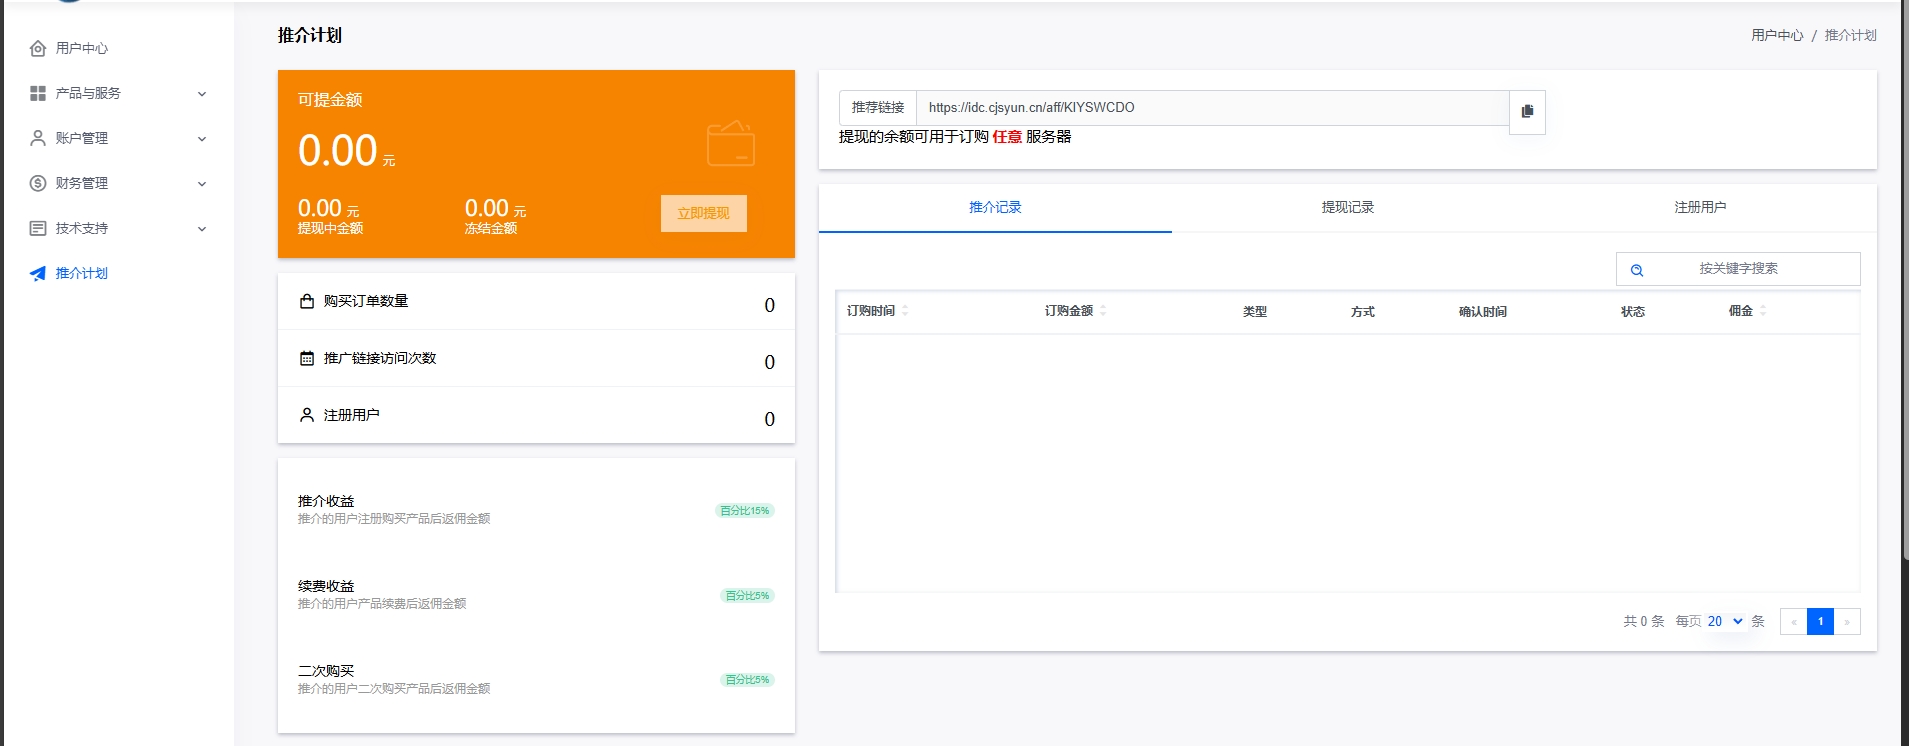Click the 立即提现 button
The height and width of the screenshot is (746, 1909).
(703, 213)
